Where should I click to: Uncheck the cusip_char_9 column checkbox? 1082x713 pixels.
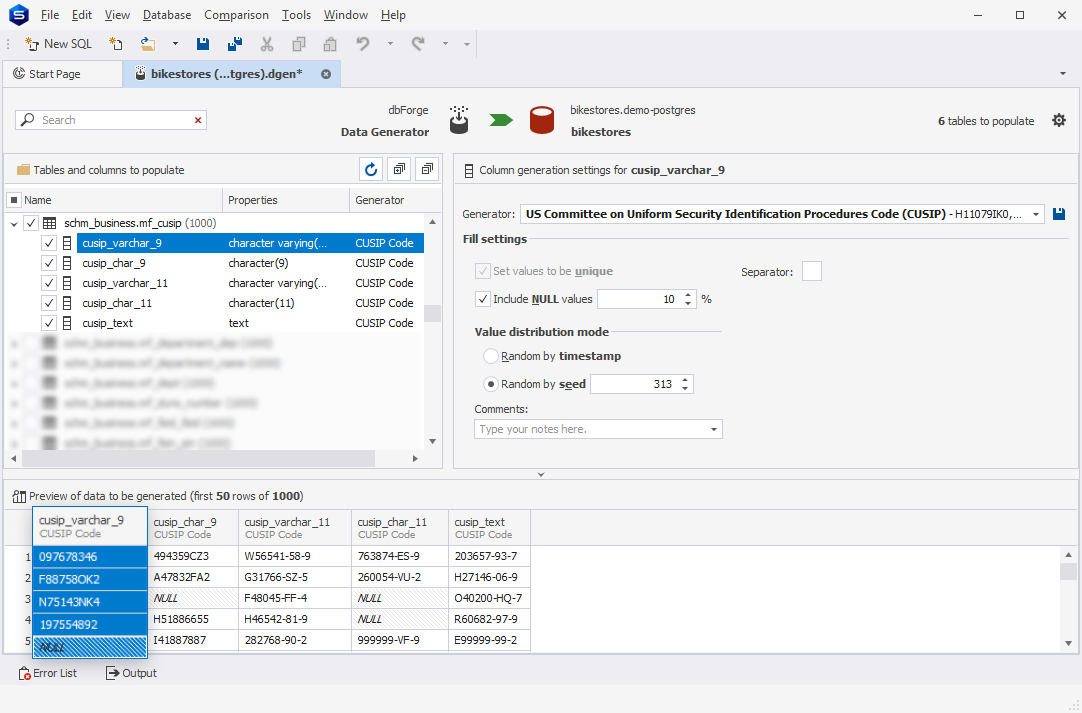(x=48, y=263)
